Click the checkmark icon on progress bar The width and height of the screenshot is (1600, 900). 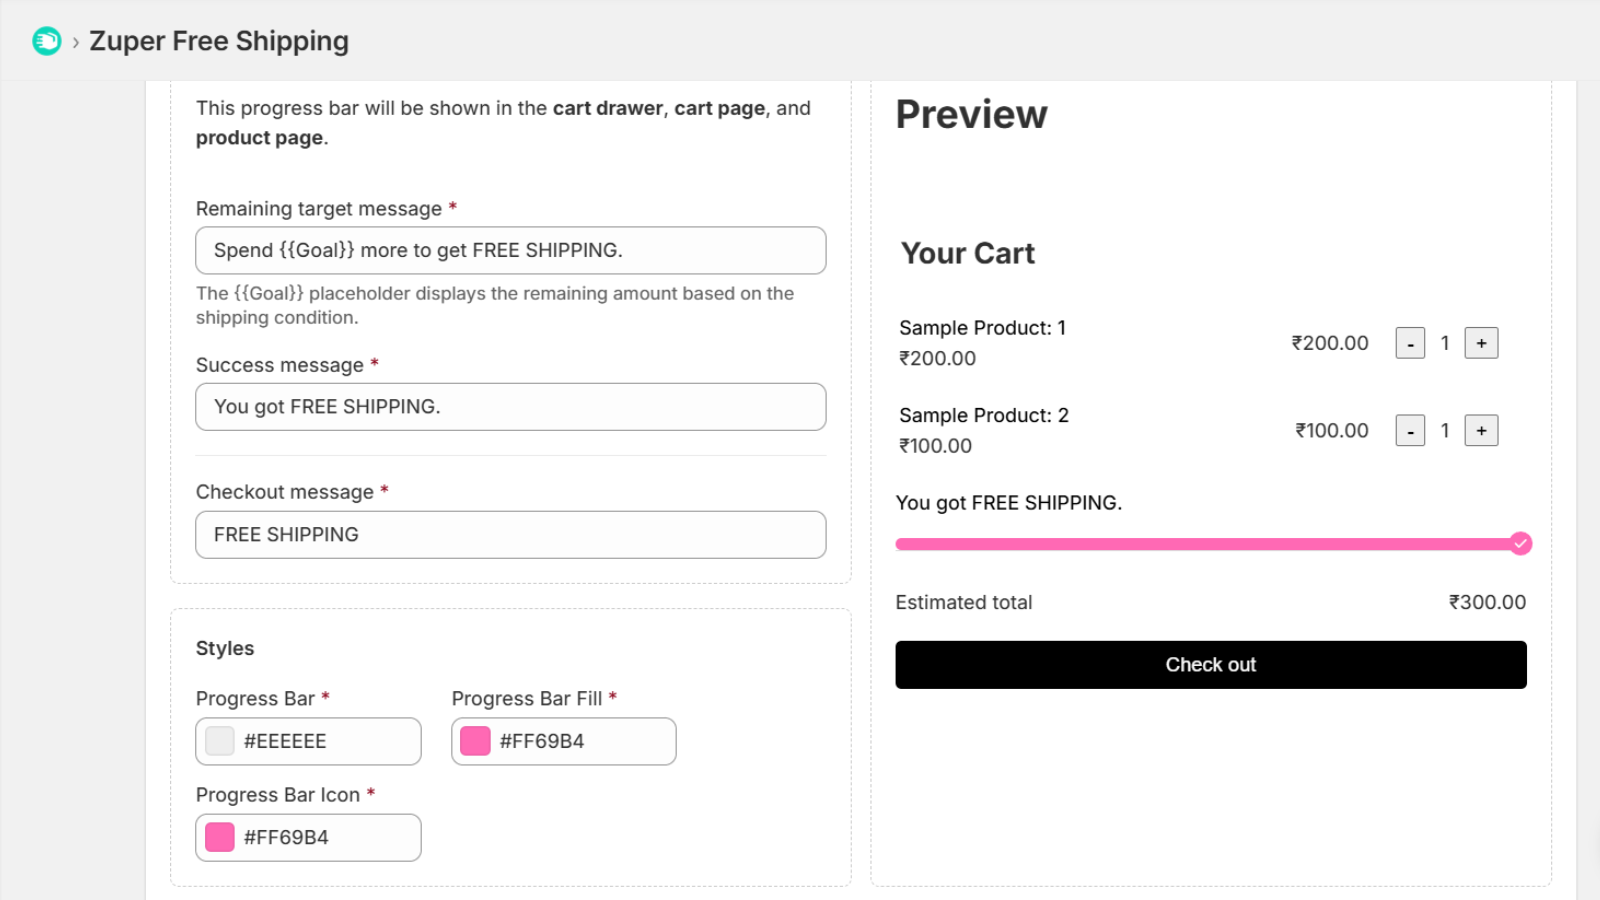point(1521,544)
